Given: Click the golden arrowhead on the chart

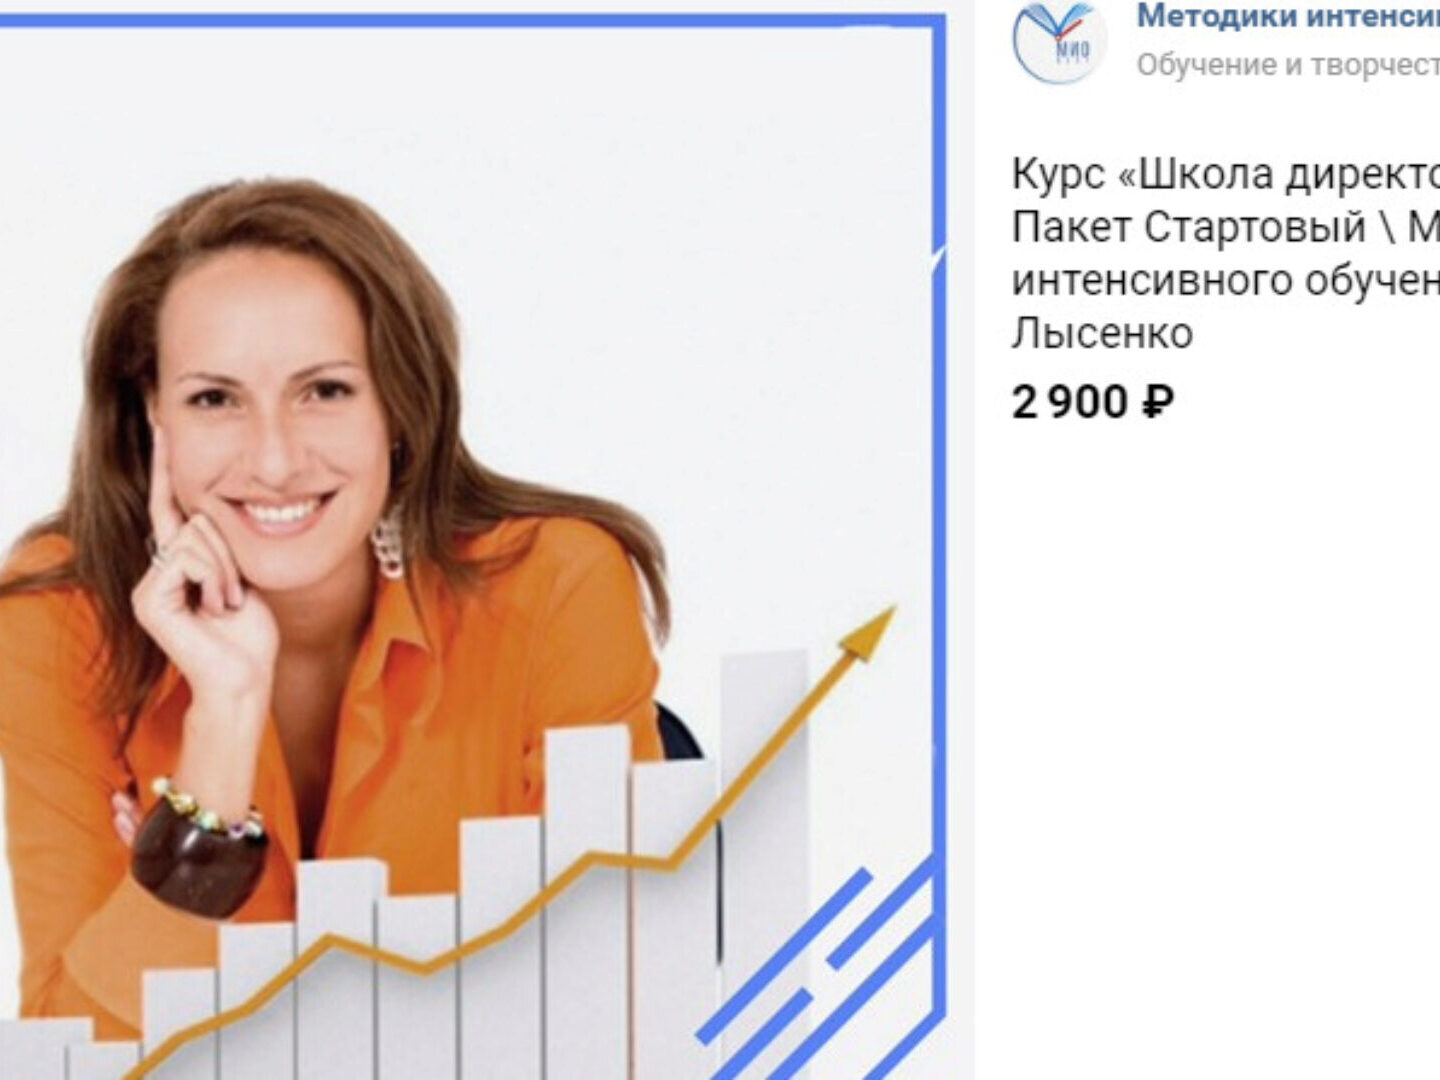Looking at the screenshot, I should coord(868,633).
